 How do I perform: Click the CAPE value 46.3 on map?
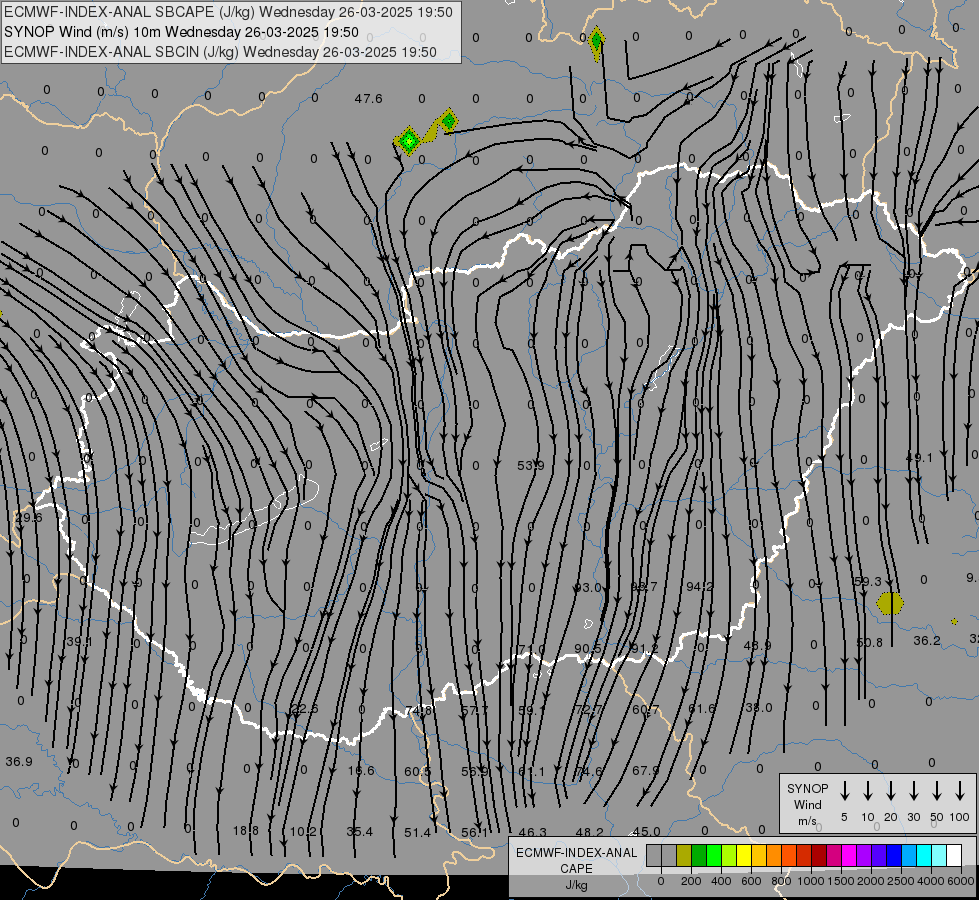pyautogui.click(x=533, y=832)
